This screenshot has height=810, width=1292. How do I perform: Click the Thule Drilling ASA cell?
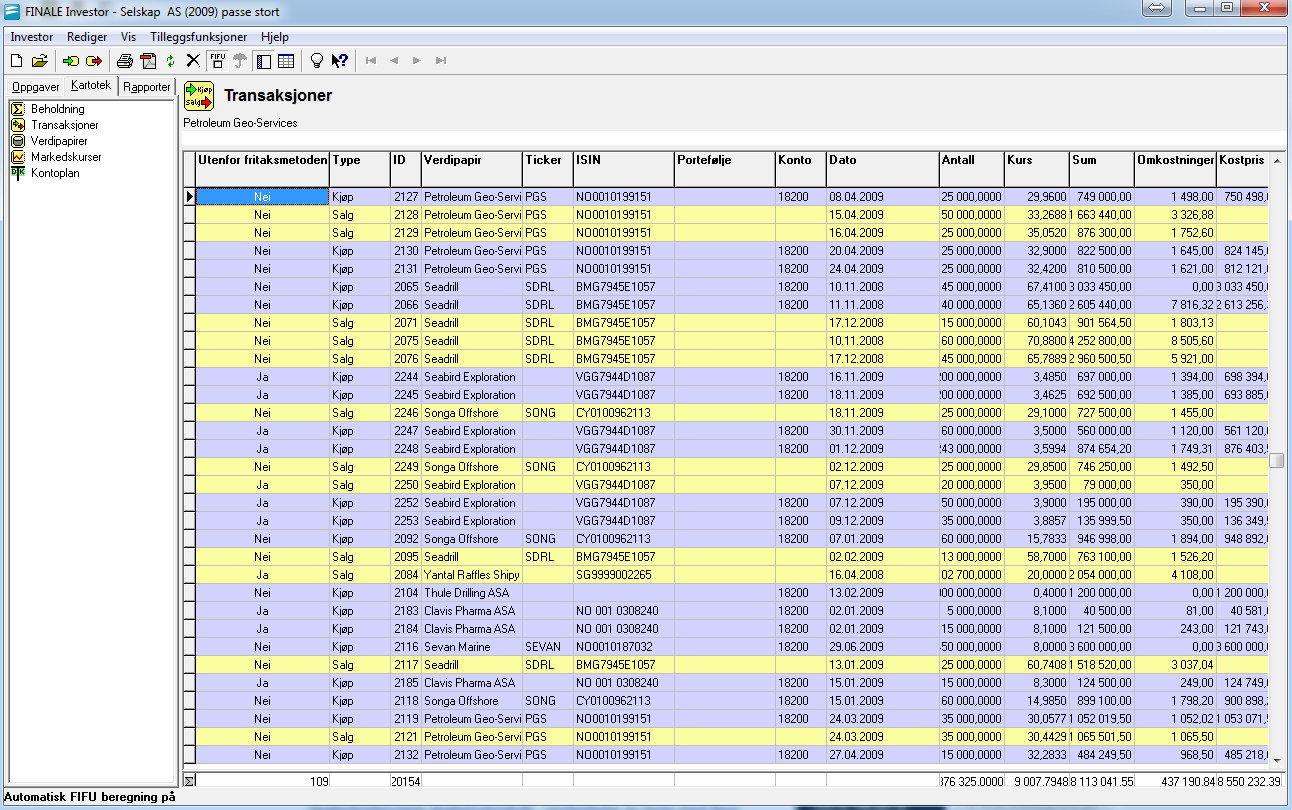click(x=472, y=593)
